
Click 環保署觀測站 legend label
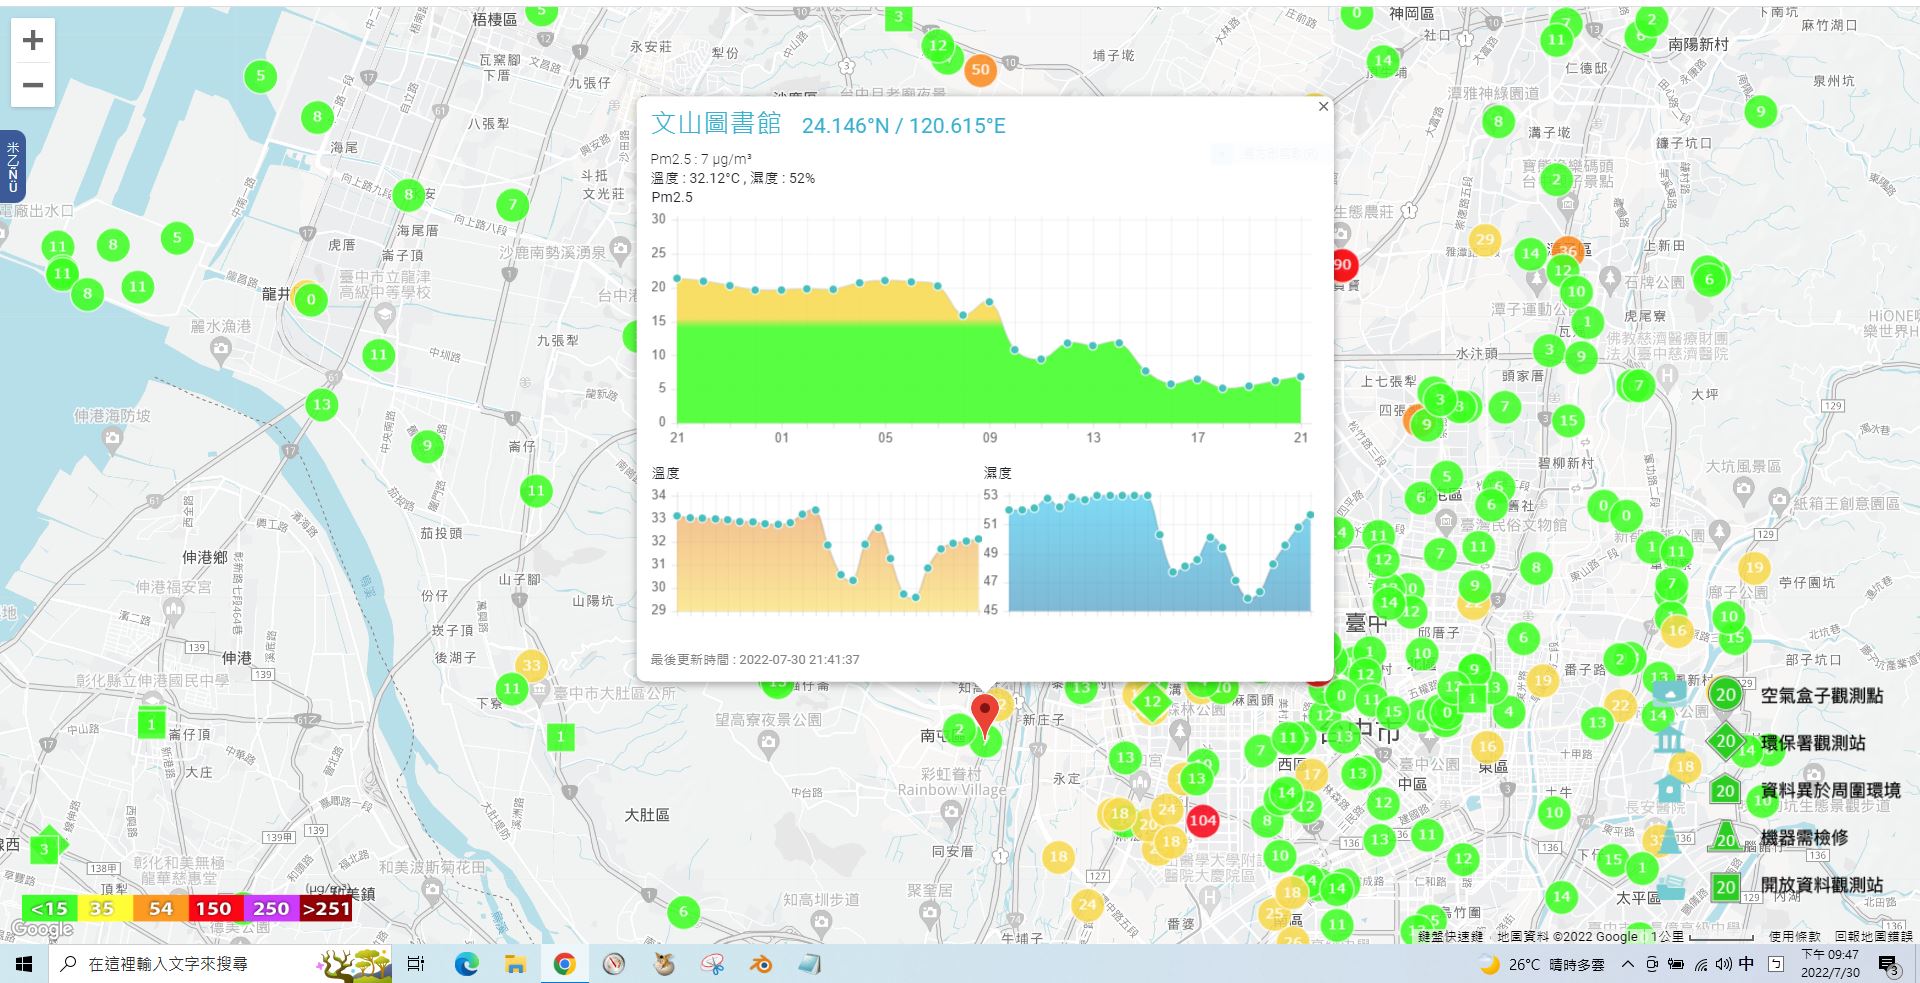click(x=1812, y=743)
